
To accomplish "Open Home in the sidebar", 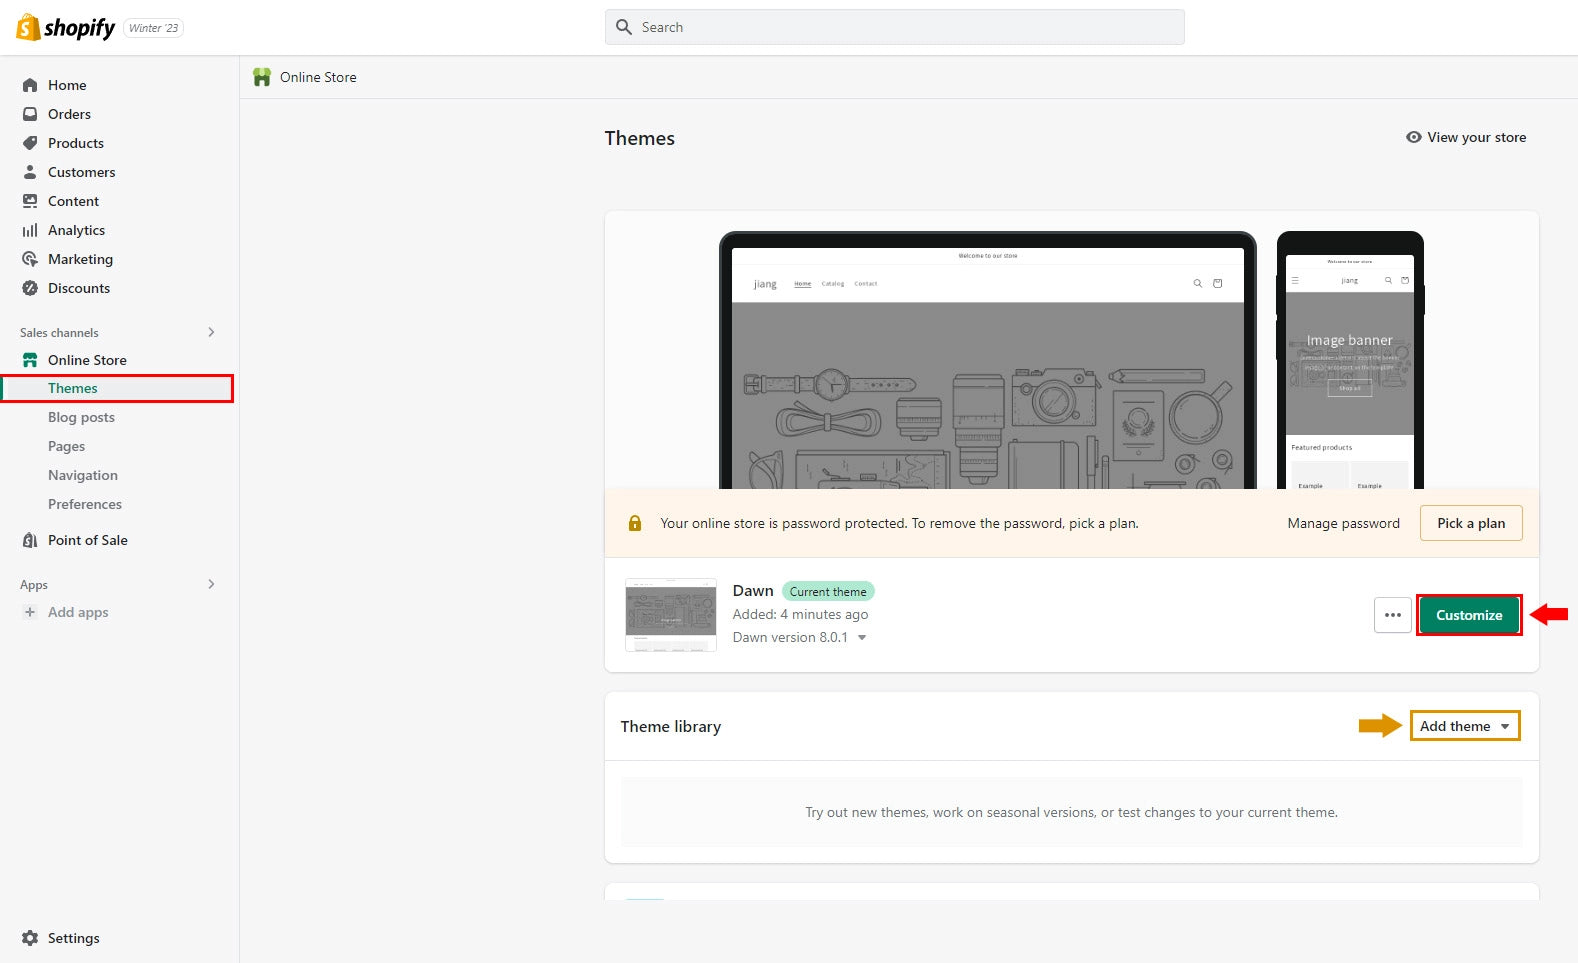I will click(x=67, y=85).
